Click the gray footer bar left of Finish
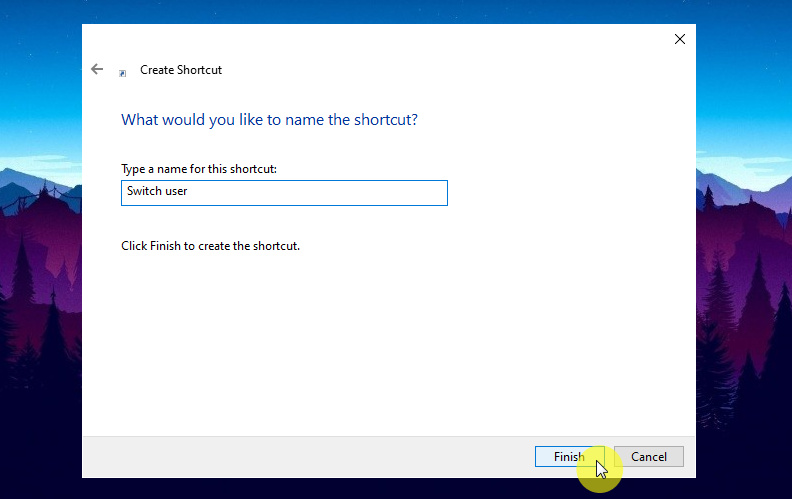The width and height of the screenshot is (792, 499). tap(300, 456)
